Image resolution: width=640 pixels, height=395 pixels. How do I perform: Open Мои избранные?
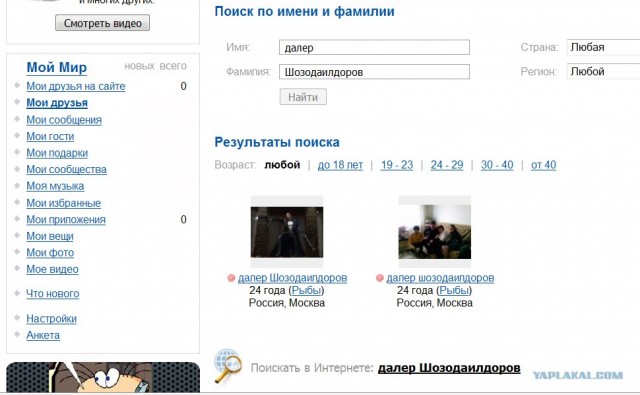coord(64,203)
